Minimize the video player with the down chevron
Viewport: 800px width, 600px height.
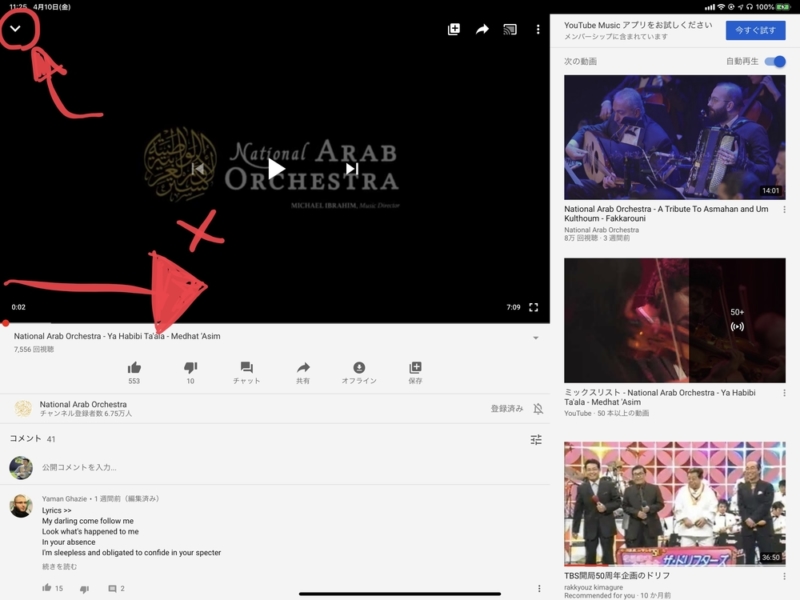click(15, 29)
